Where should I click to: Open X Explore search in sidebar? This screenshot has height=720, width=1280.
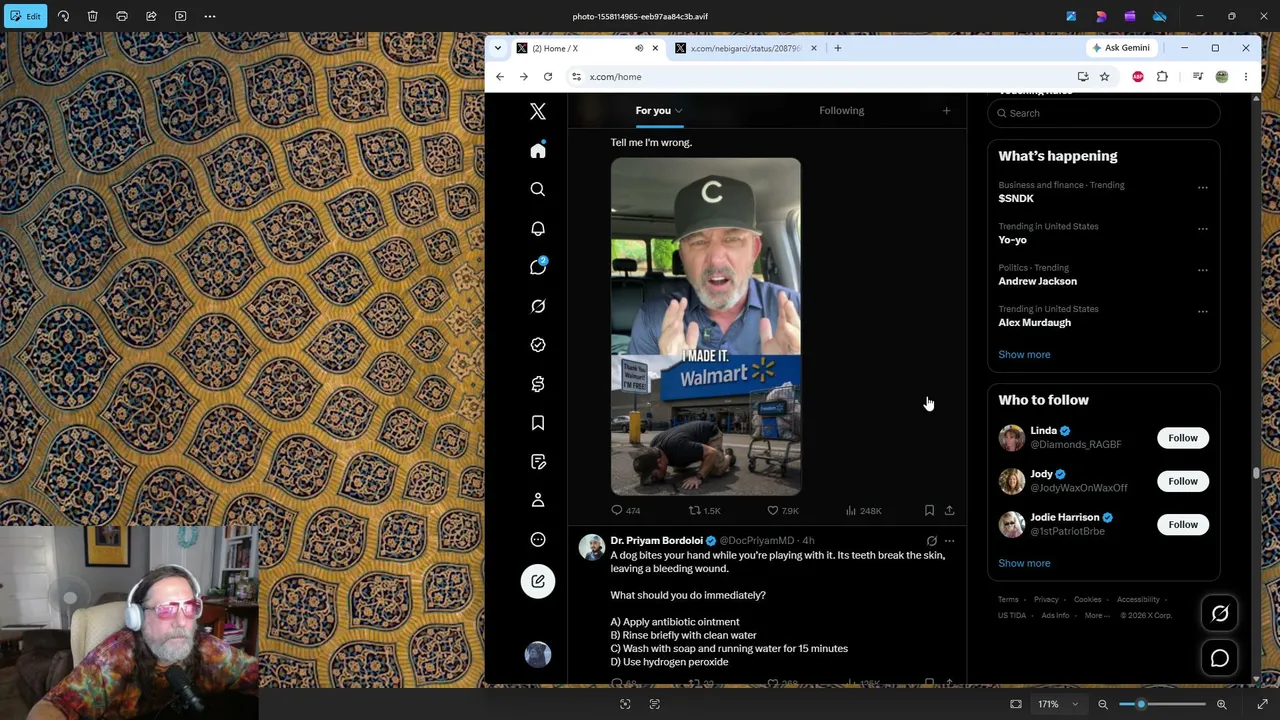538,189
